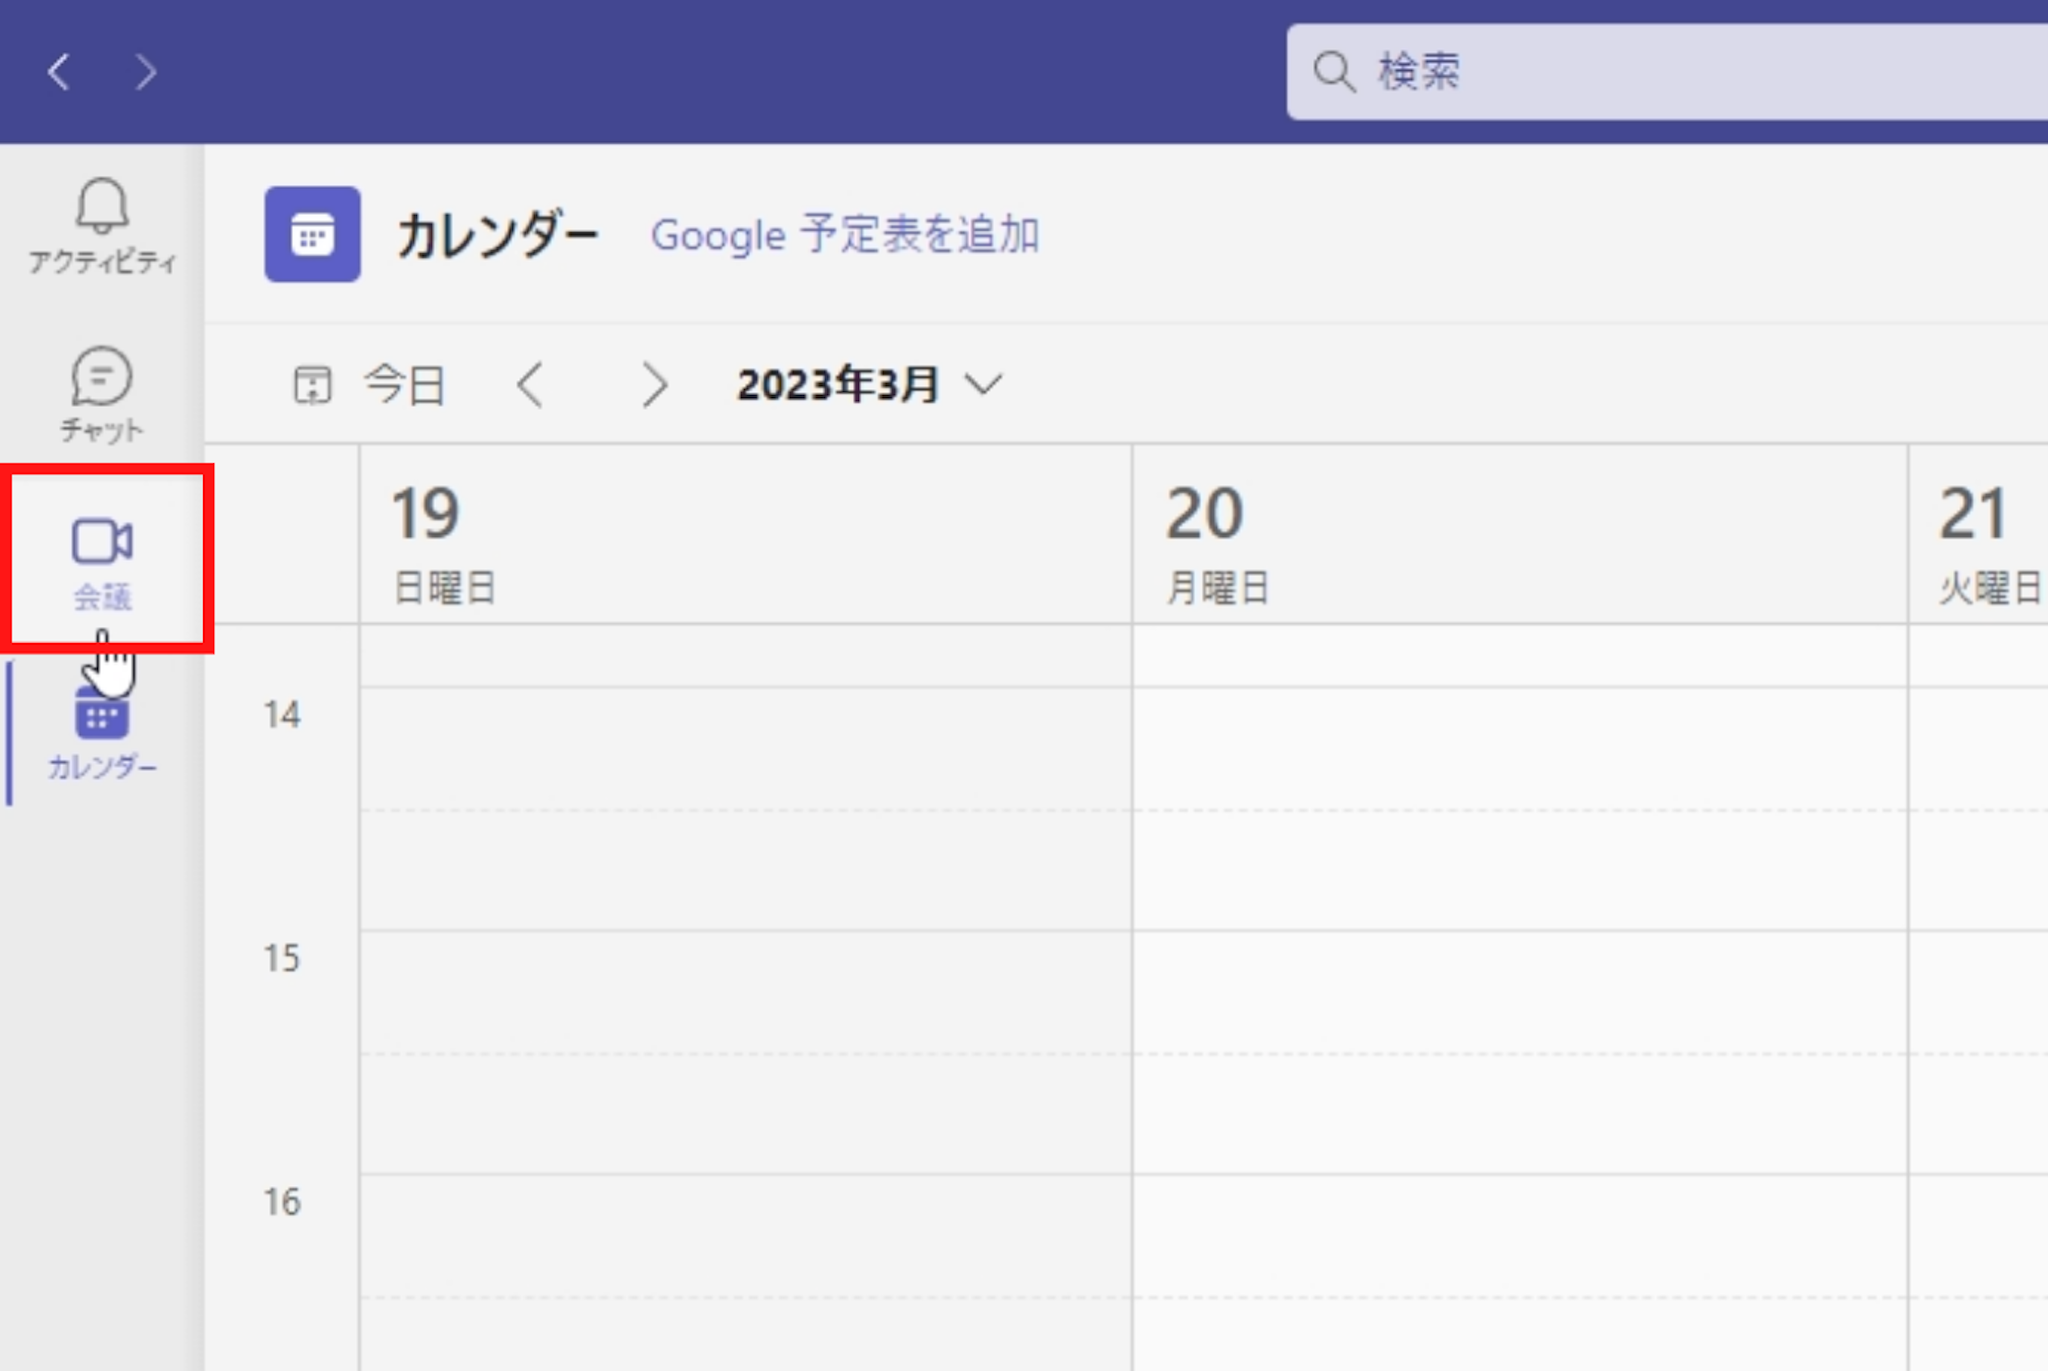Click the search magnifier icon
2048x1371 pixels.
(x=1334, y=72)
